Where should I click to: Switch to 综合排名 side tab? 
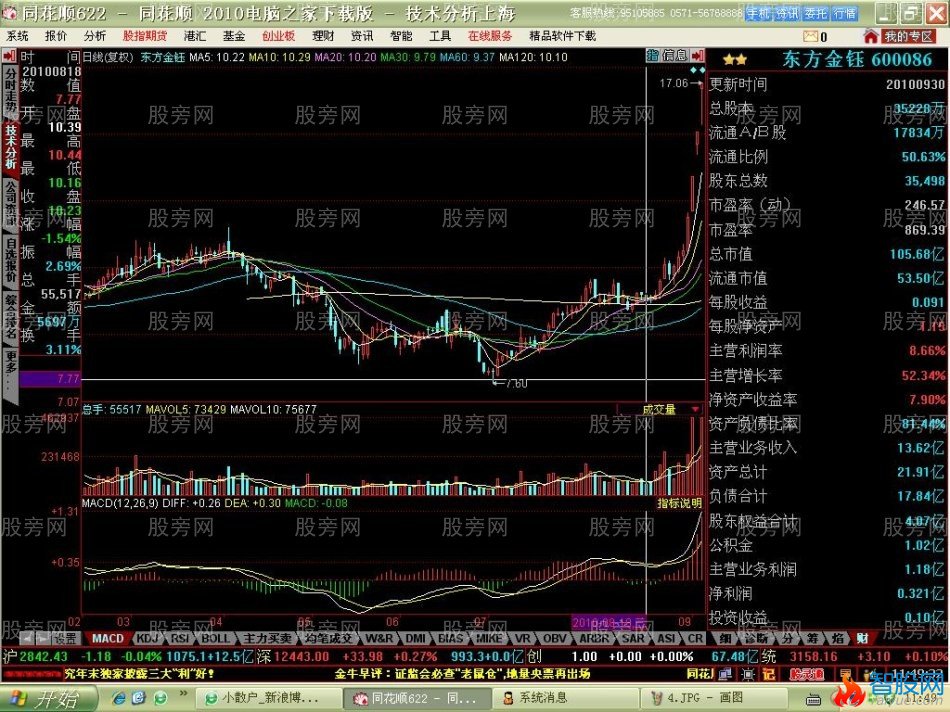tap(10, 317)
